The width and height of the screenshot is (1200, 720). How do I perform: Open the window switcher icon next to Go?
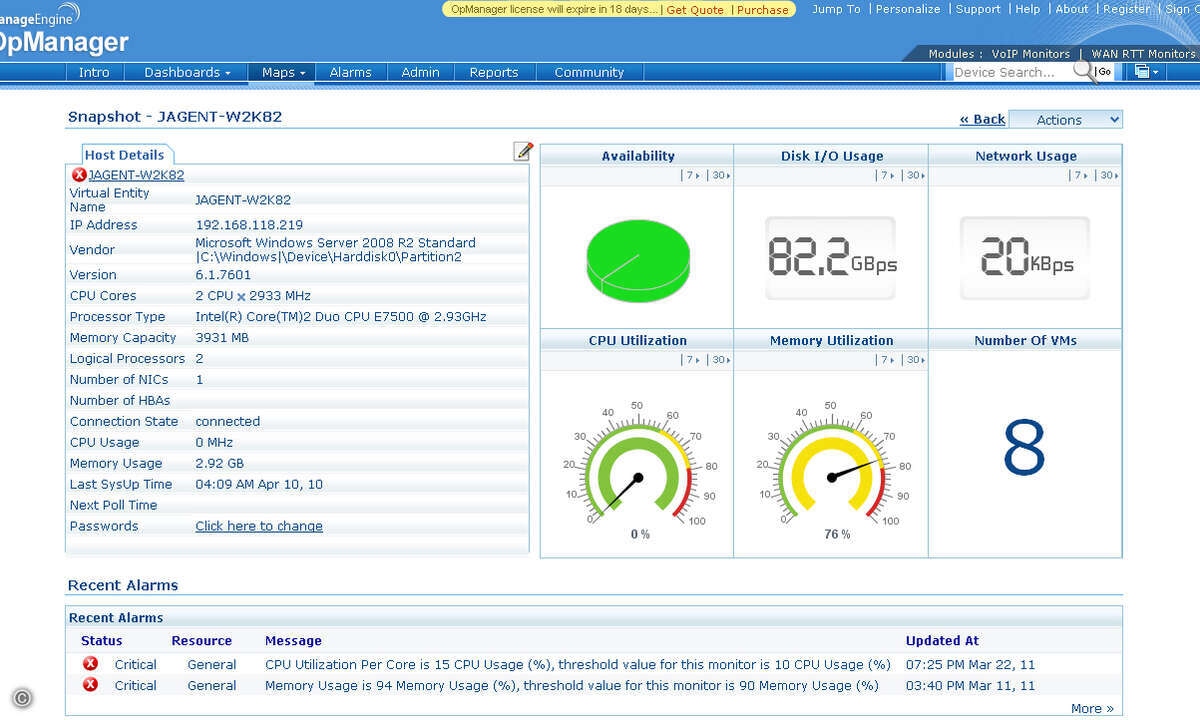[x=1146, y=72]
